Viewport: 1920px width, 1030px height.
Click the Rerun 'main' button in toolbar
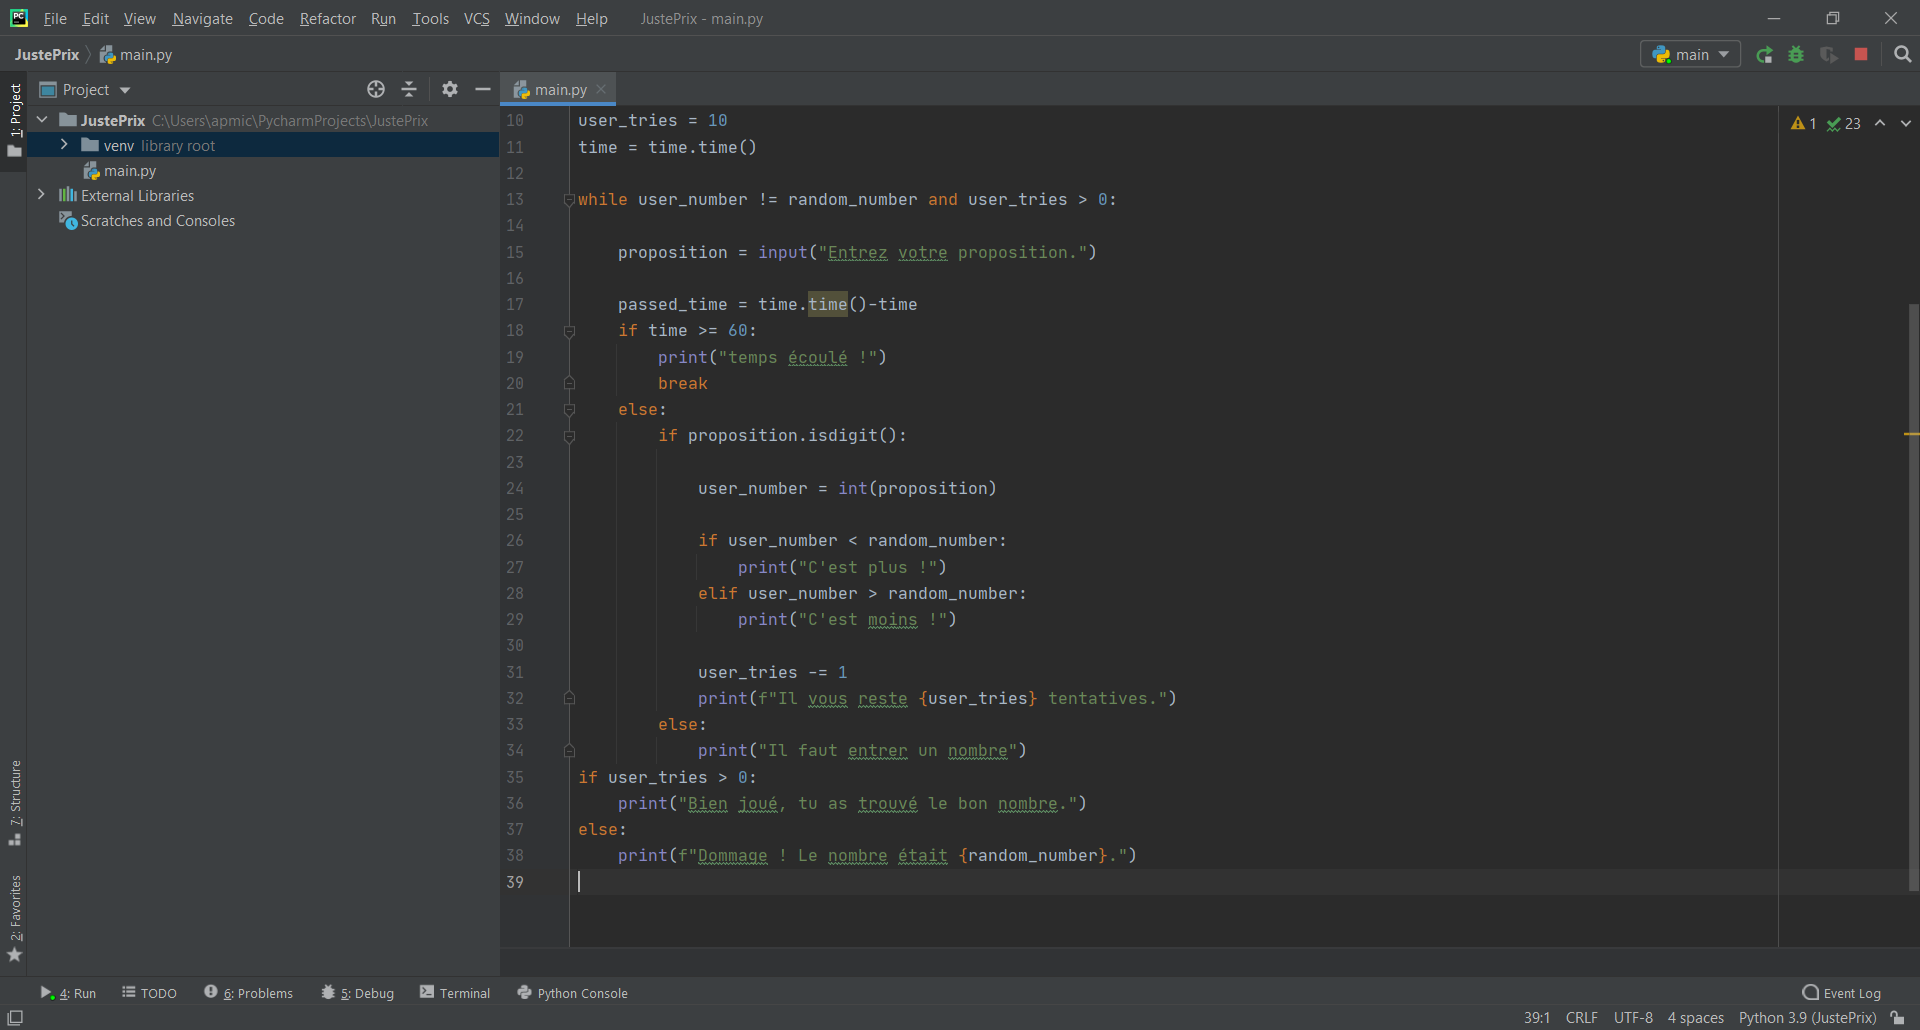pos(1765,55)
